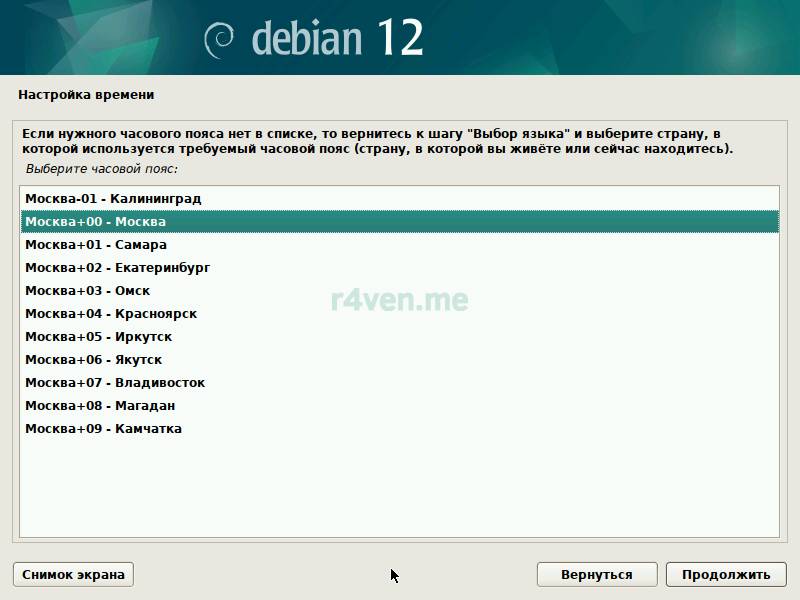800x600 pixels.
Task: Choose the "Москва+04 - Красноярск" time zone
Action: click(111, 314)
